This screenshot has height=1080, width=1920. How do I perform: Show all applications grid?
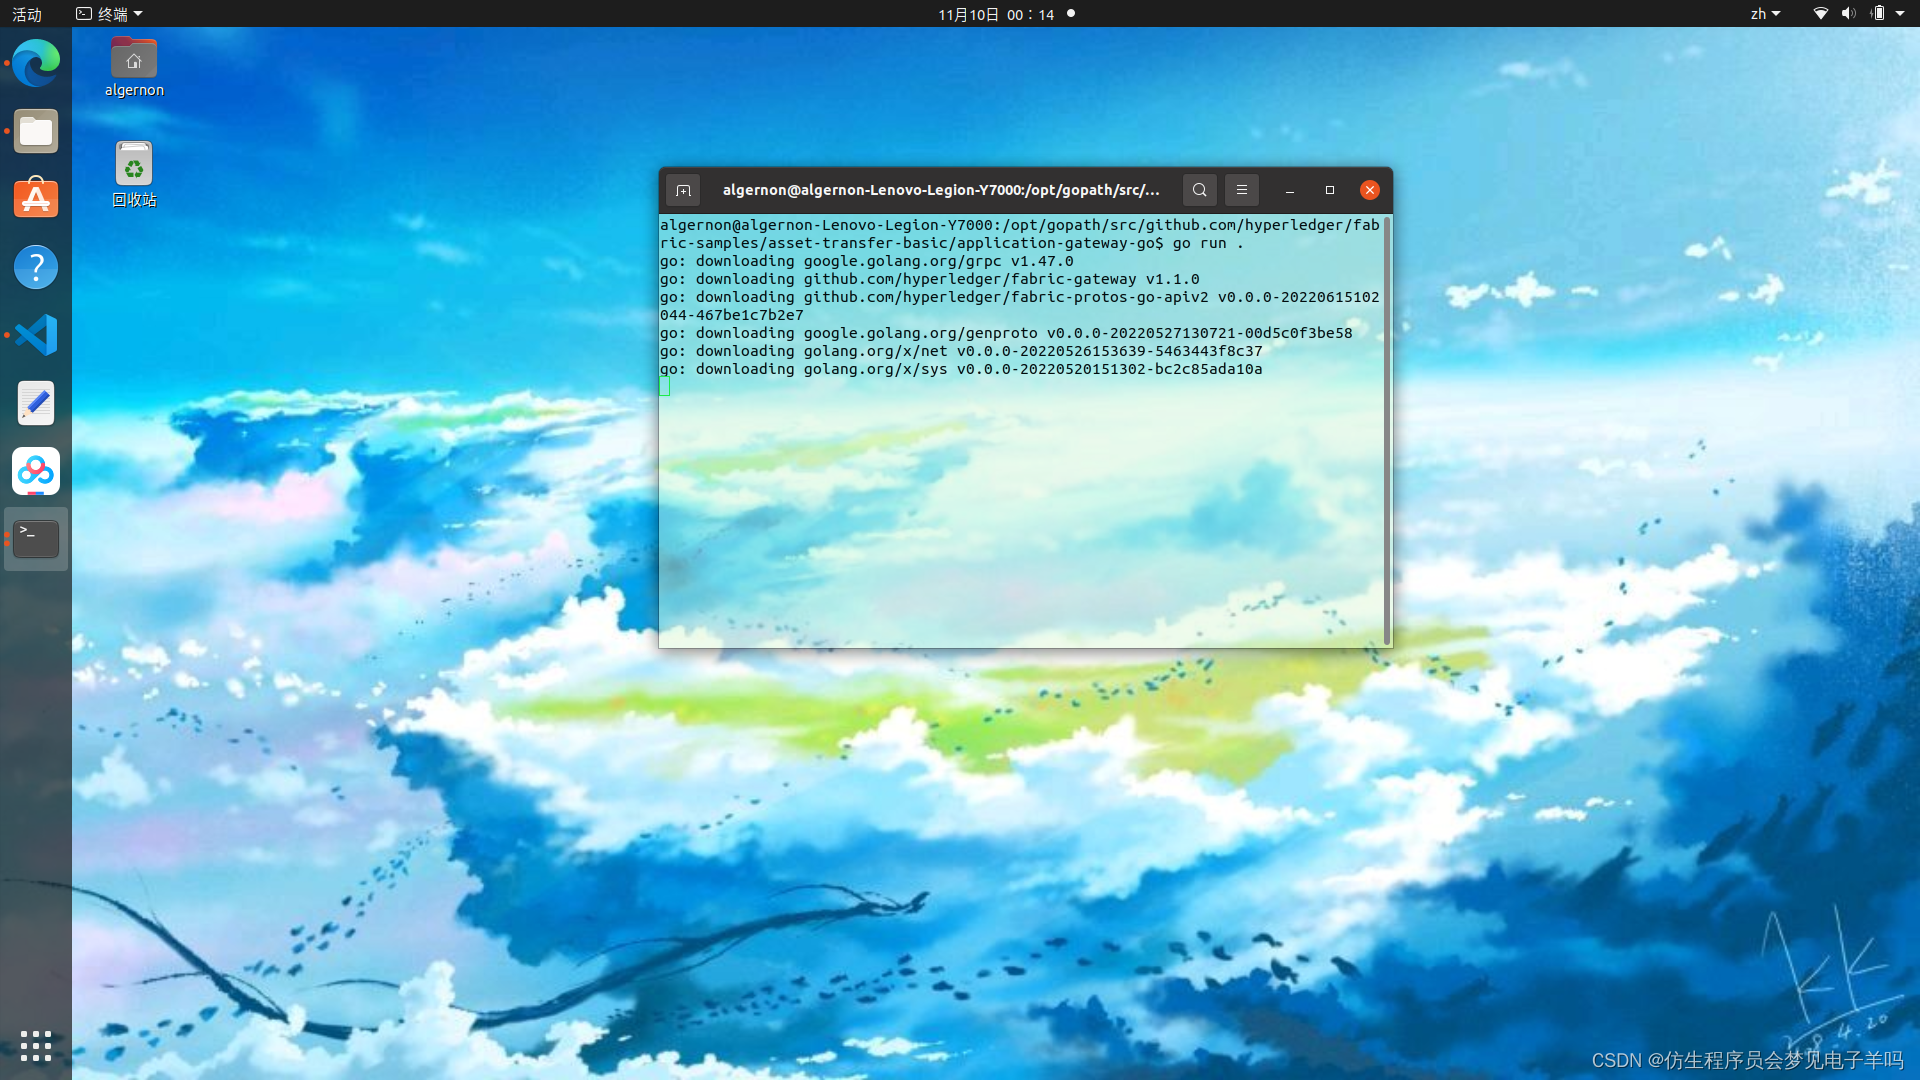pyautogui.click(x=36, y=1046)
